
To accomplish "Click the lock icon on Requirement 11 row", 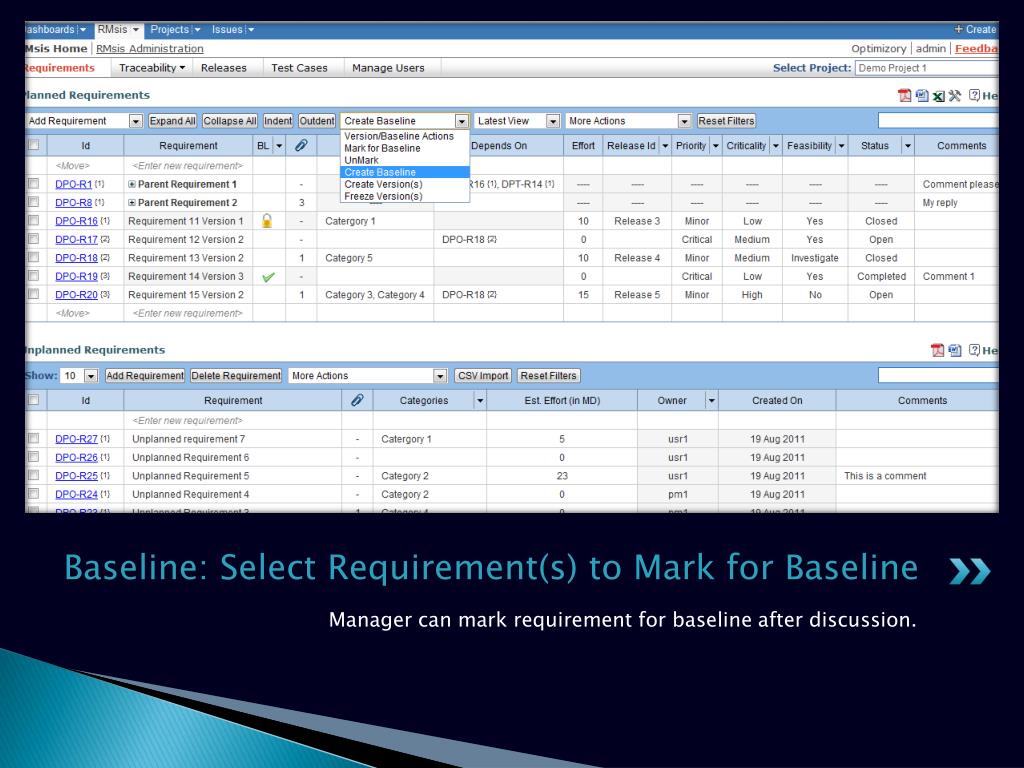I will tap(266, 221).
